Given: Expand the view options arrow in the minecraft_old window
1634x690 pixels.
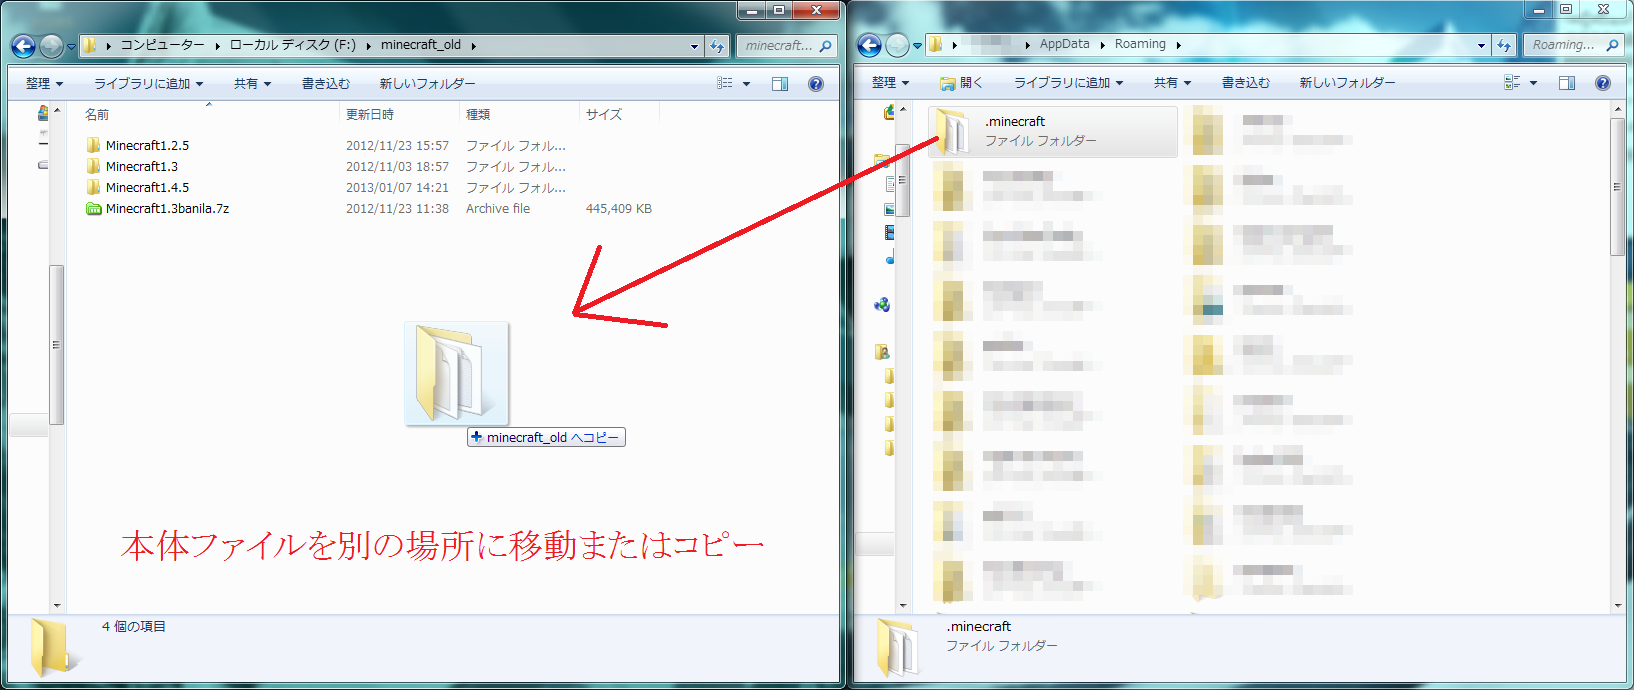Looking at the screenshot, I should [x=746, y=84].
